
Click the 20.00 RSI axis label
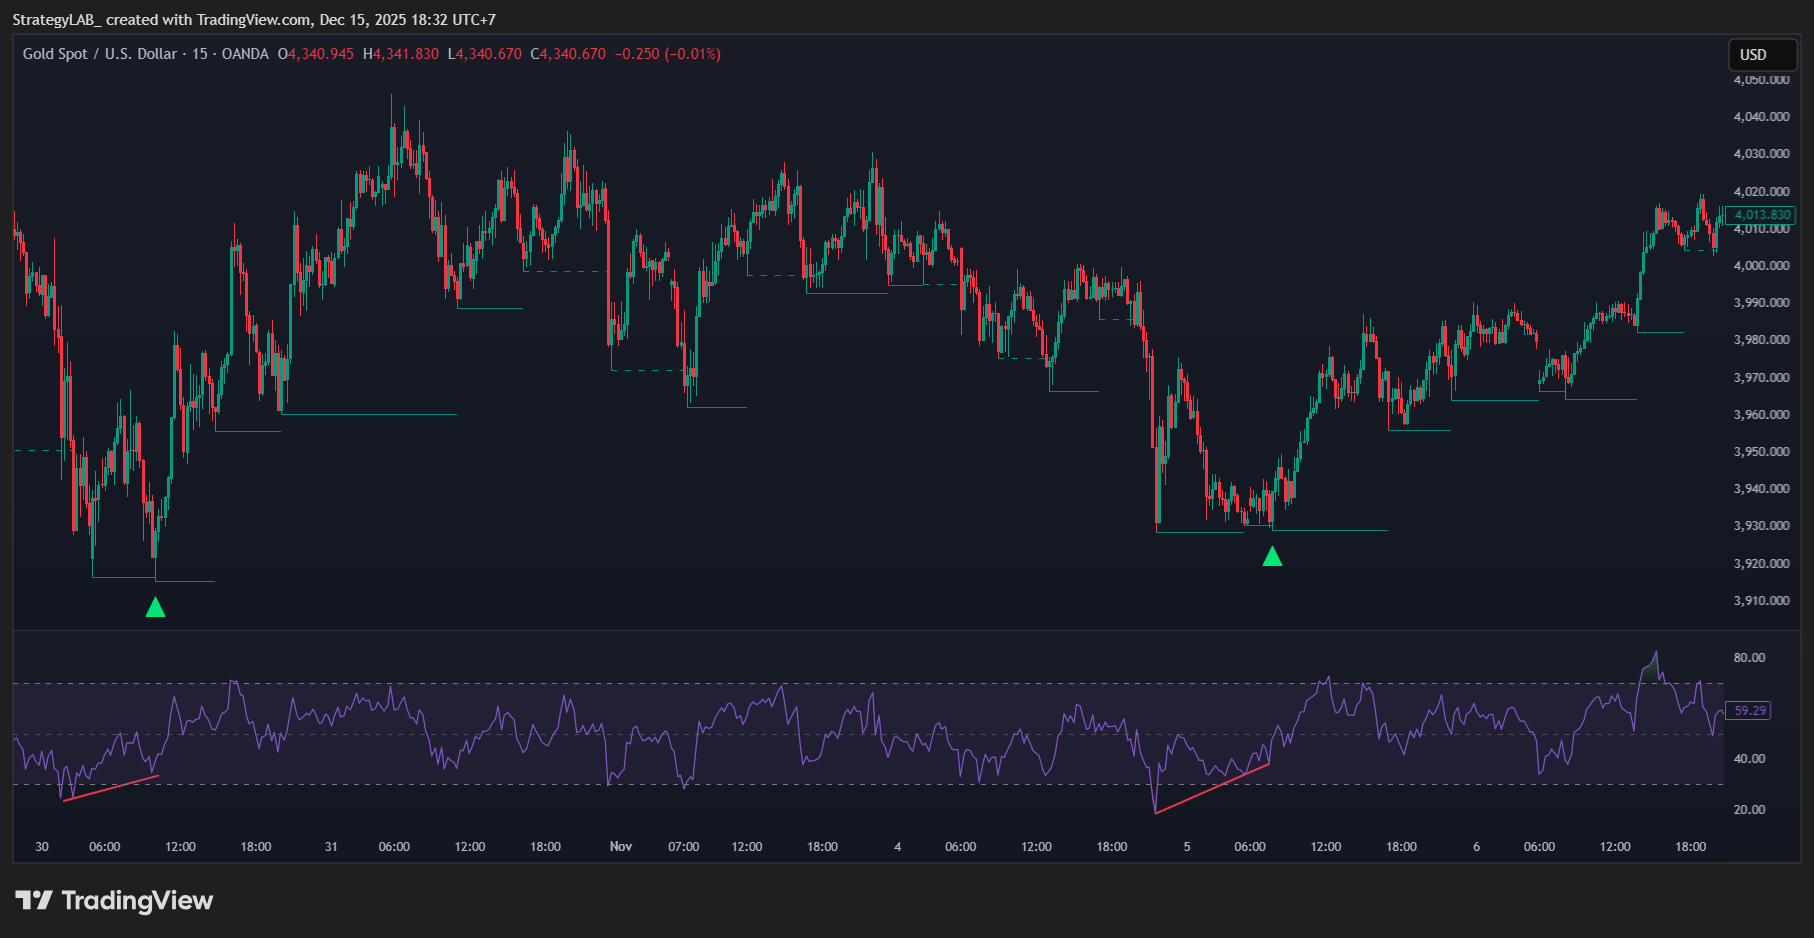pos(1749,810)
